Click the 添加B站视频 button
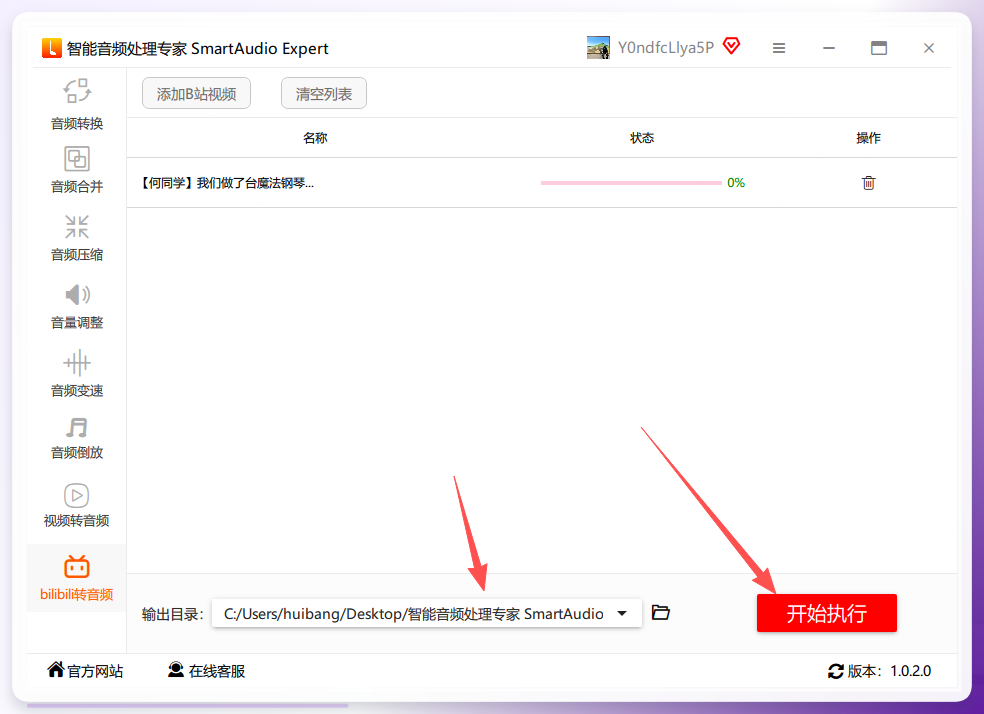 pyautogui.click(x=196, y=93)
